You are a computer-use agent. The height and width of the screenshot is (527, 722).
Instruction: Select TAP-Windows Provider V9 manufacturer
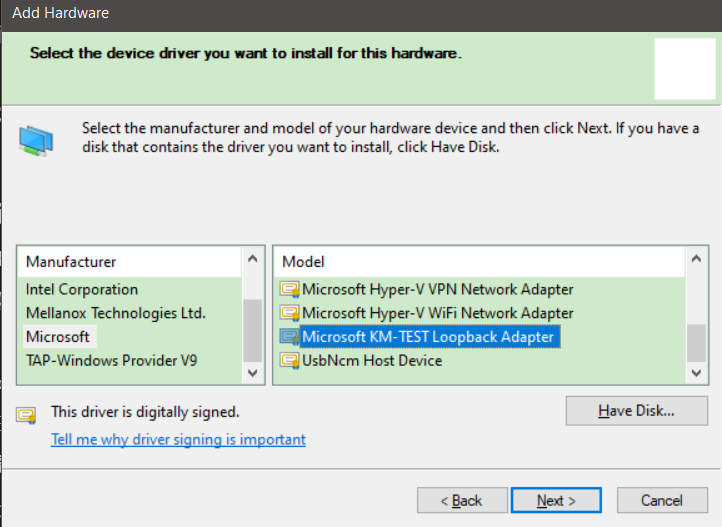(111, 360)
